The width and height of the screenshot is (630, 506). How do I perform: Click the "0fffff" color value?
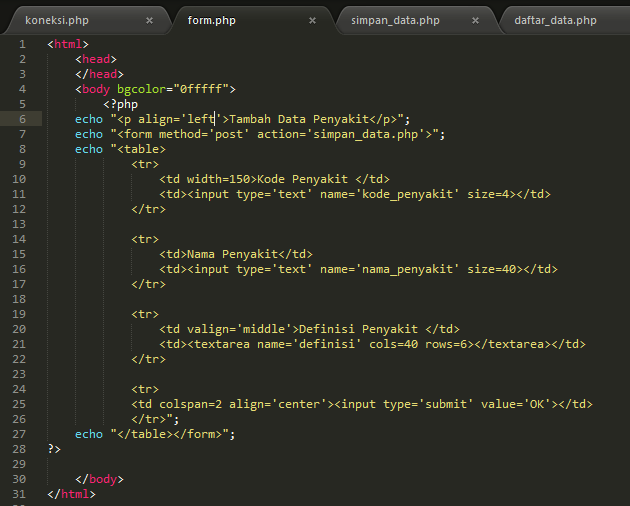(201, 89)
